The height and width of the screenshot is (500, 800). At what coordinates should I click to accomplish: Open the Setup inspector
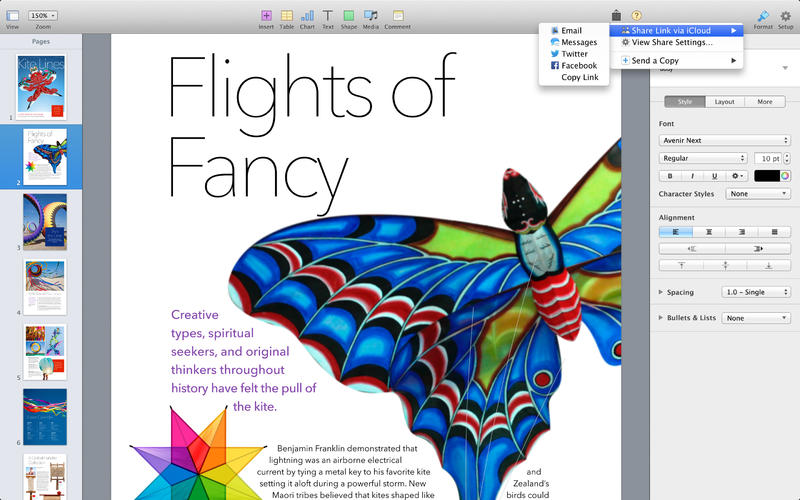[x=785, y=16]
